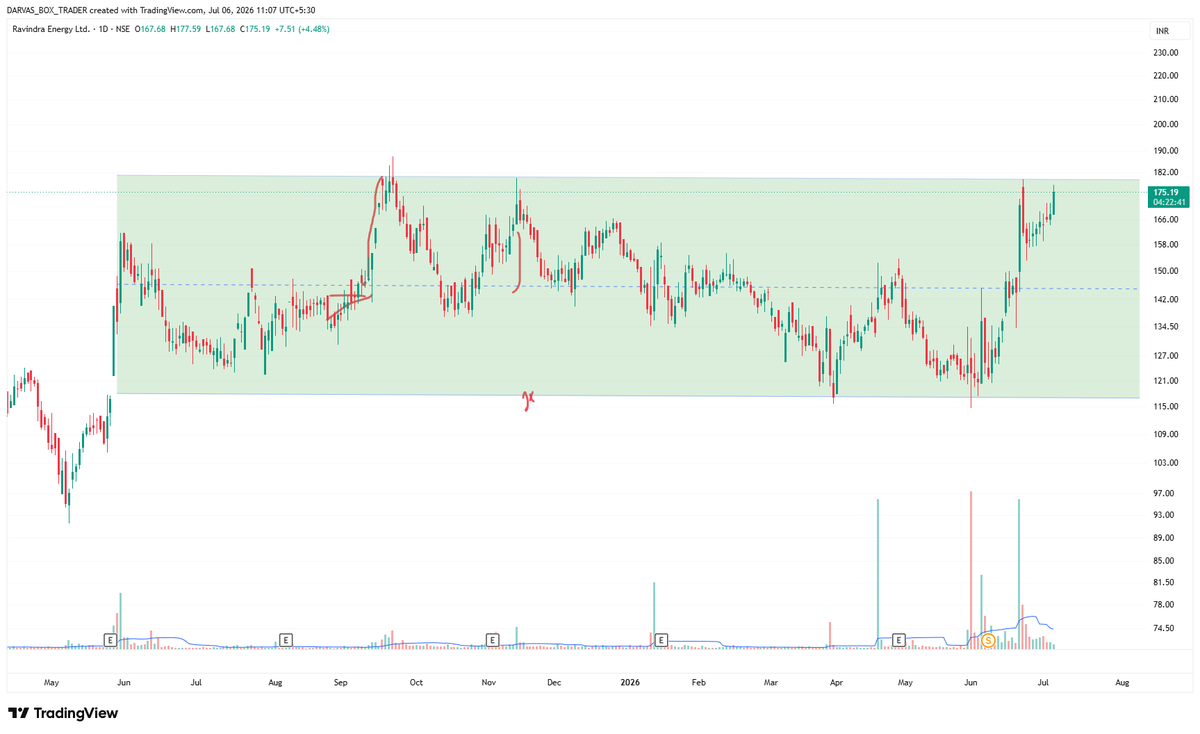Click the 200.00 price axis label

[1165, 125]
